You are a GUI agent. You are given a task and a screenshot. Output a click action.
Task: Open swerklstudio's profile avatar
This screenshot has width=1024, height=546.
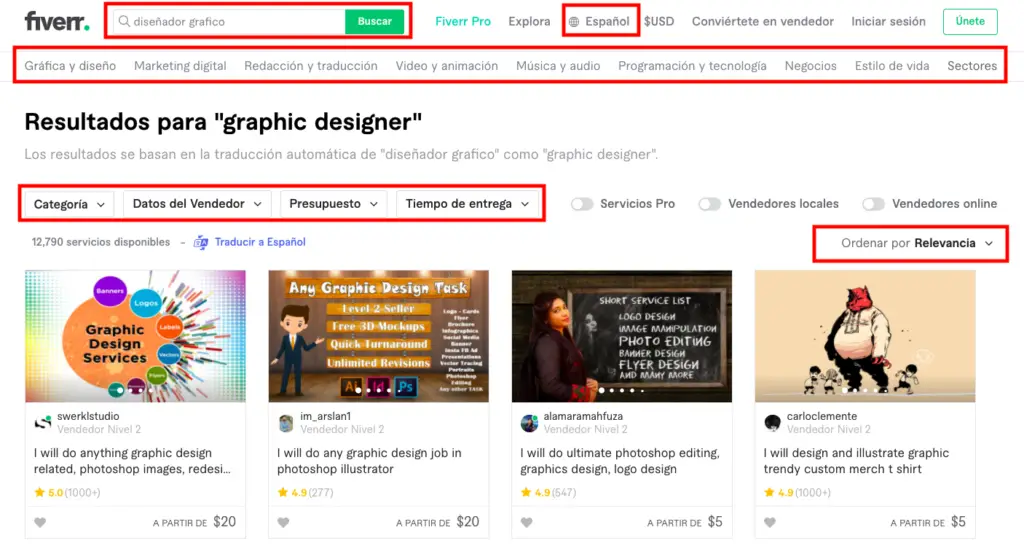pos(43,423)
